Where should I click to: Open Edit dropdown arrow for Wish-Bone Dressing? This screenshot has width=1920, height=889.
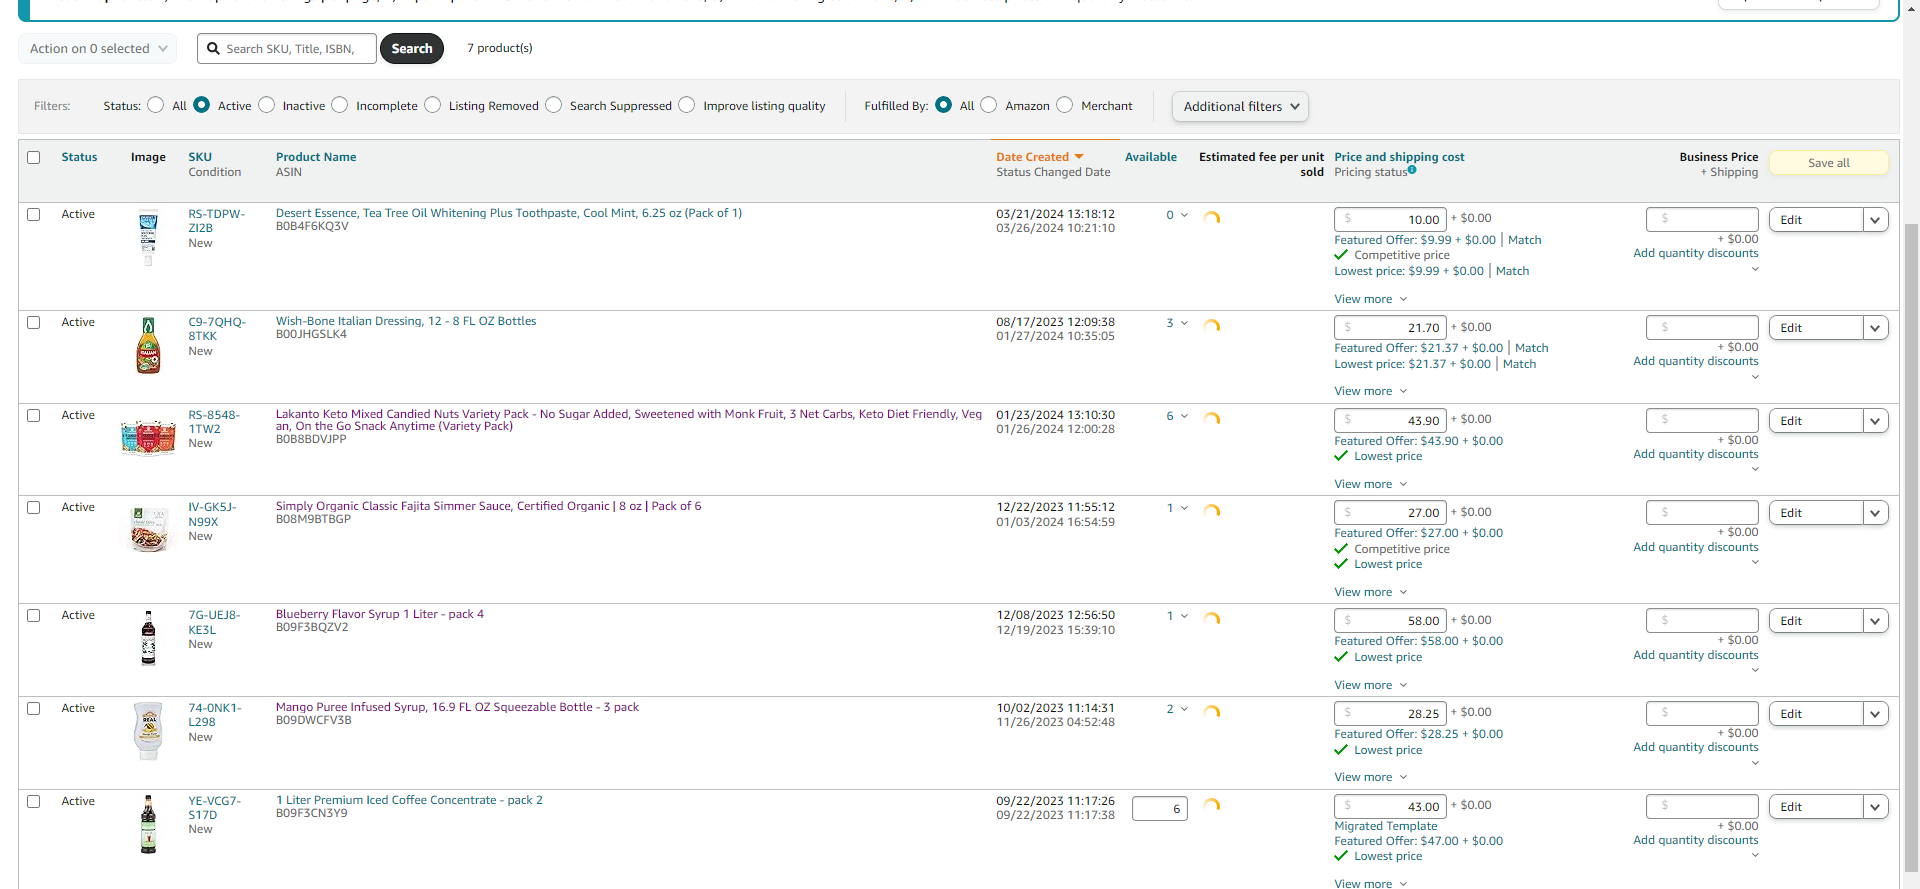pyautogui.click(x=1875, y=328)
